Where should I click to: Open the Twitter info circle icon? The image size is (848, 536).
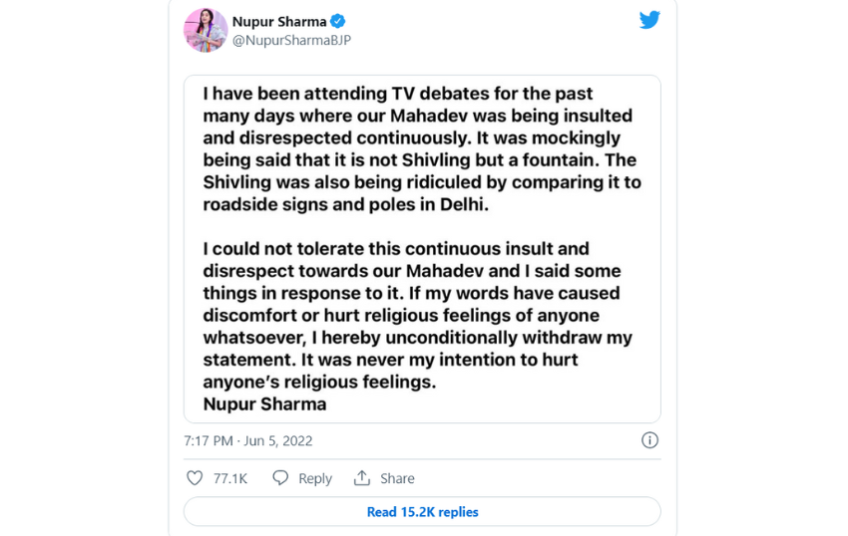(x=650, y=440)
